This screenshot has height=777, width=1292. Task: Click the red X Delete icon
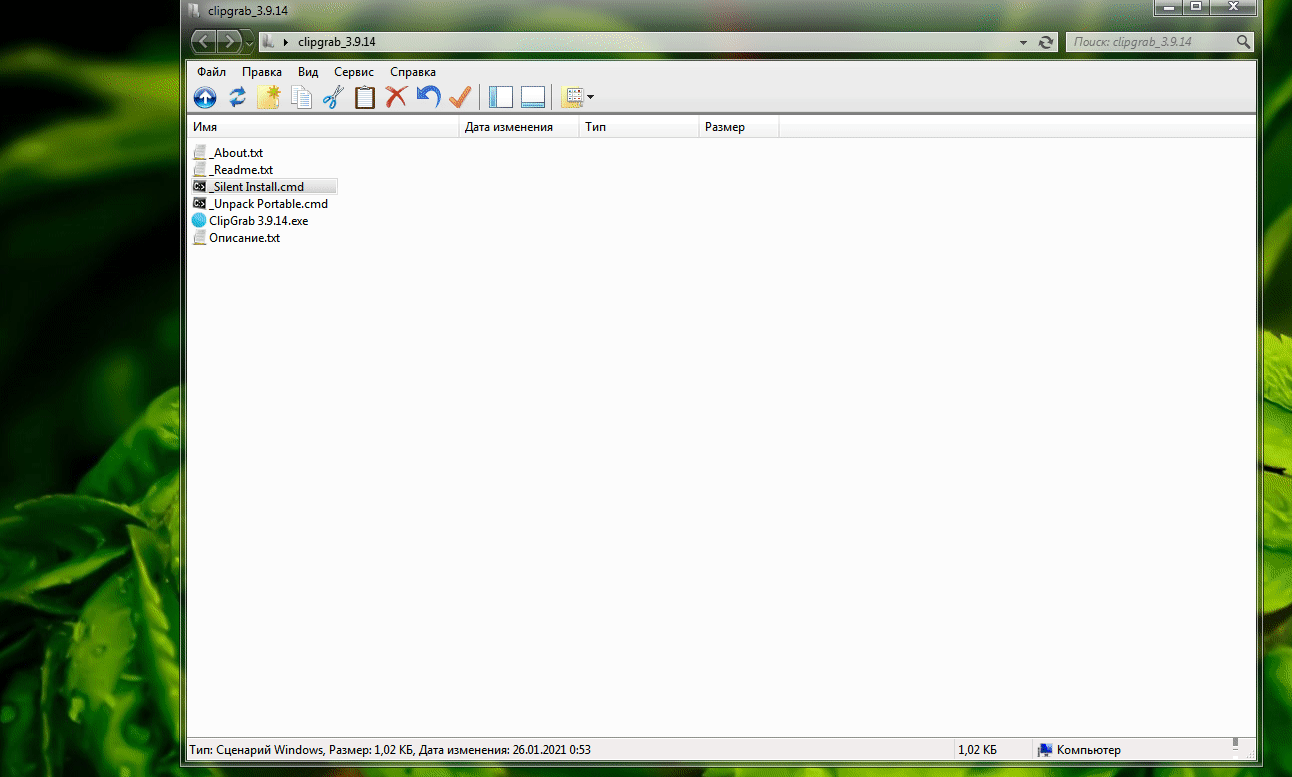[x=396, y=97]
